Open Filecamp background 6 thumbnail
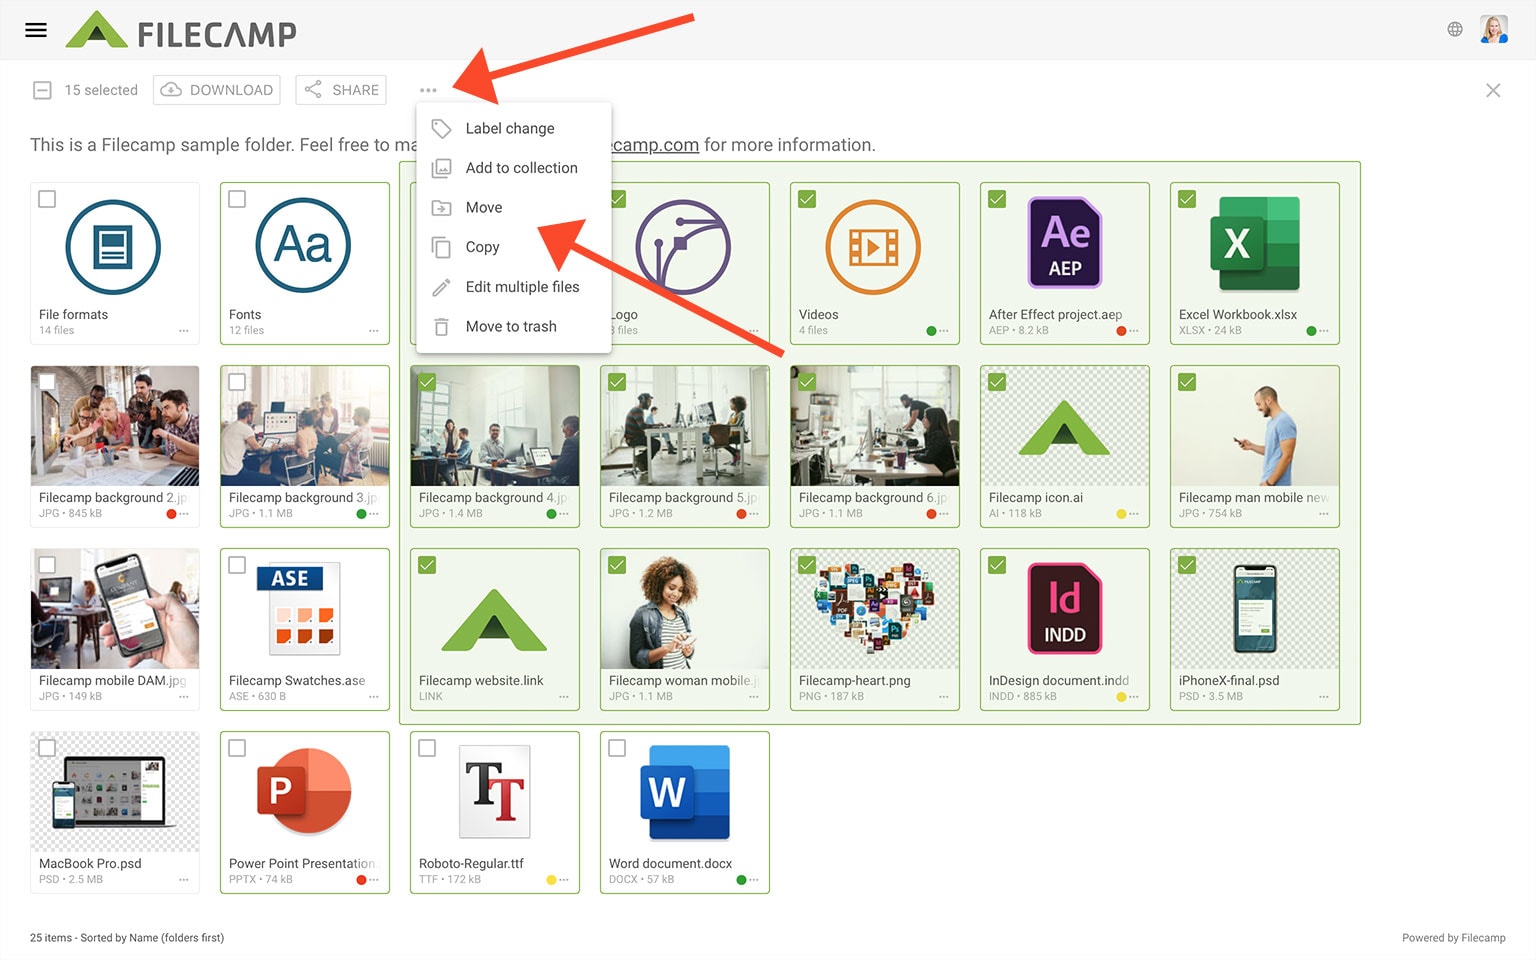This screenshot has width=1536, height=960. 875,426
